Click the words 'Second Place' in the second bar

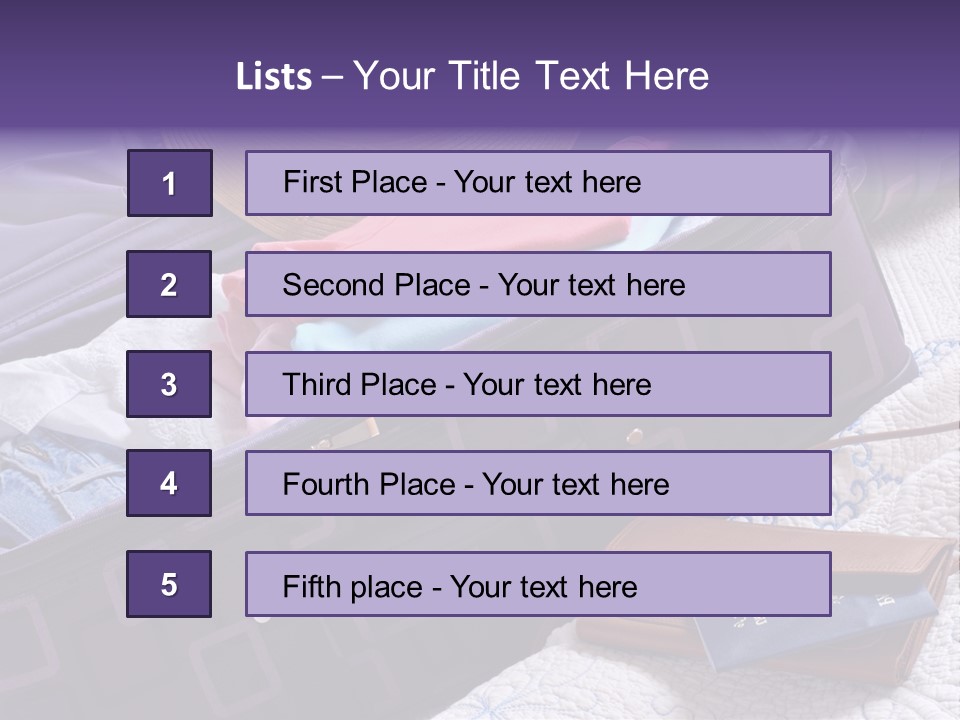point(377,285)
